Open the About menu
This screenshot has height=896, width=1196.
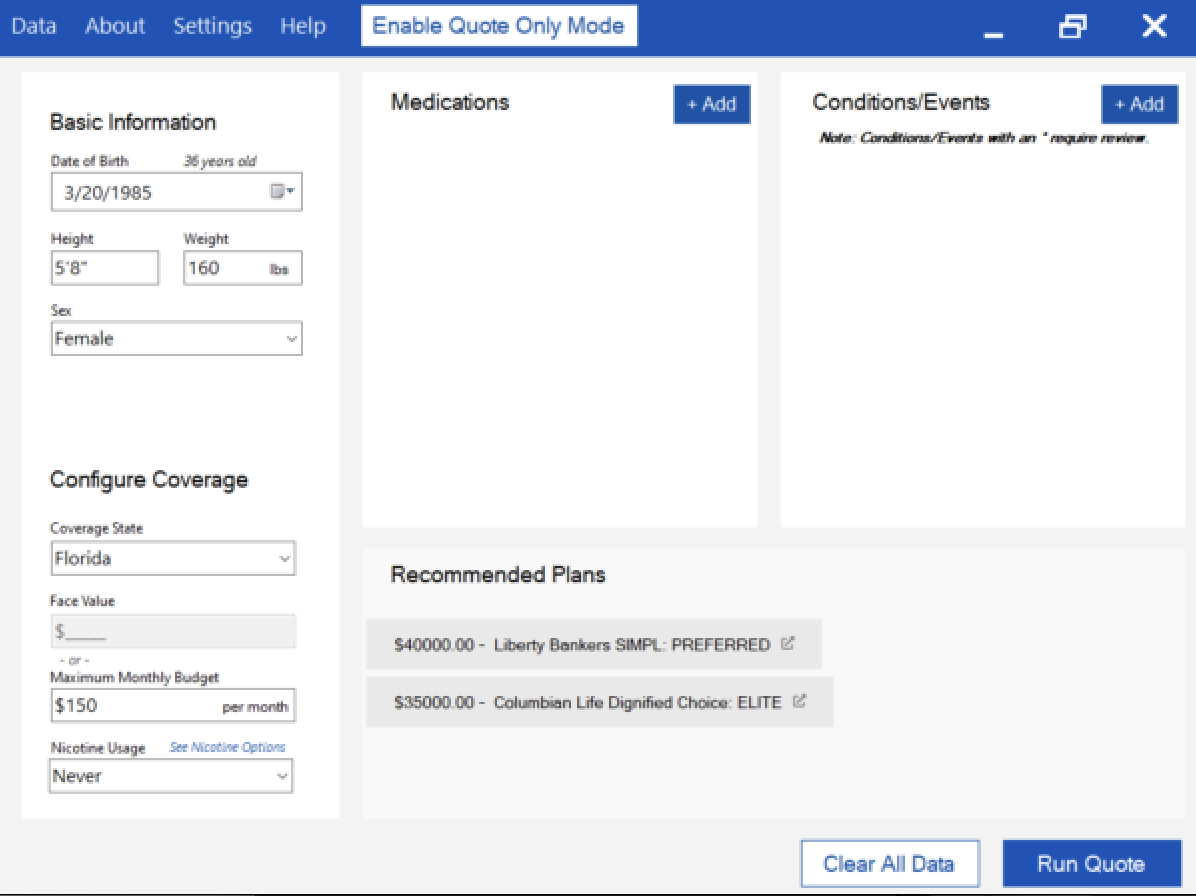tap(115, 26)
